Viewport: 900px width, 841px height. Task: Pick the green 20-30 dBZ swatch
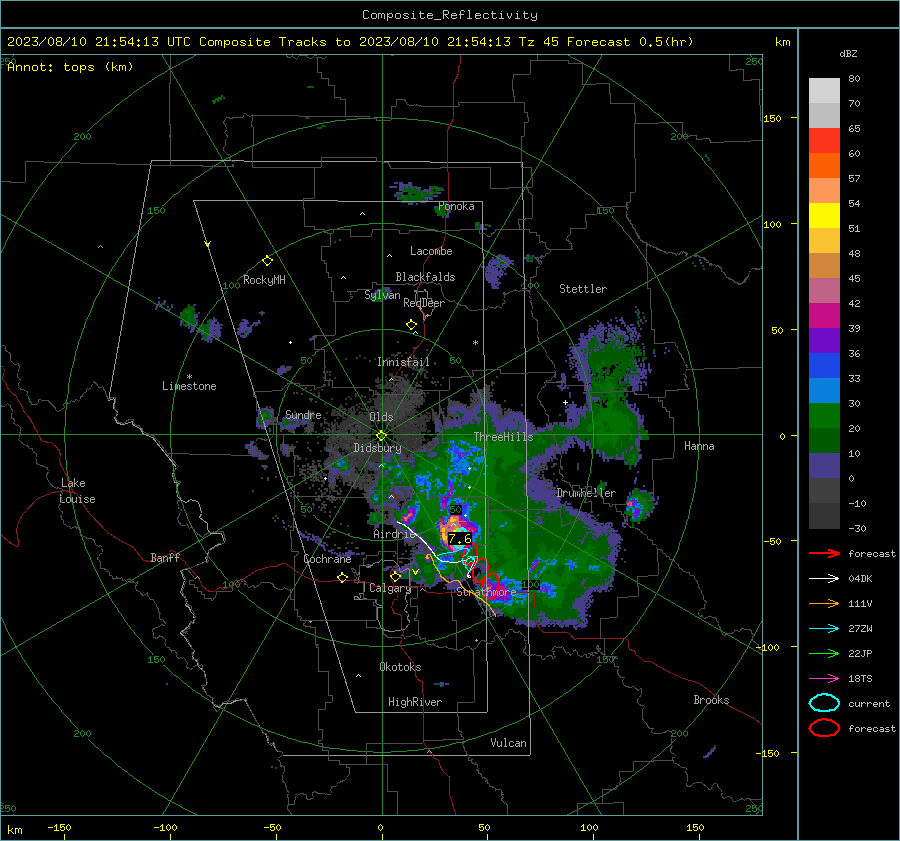click(824, 416)
